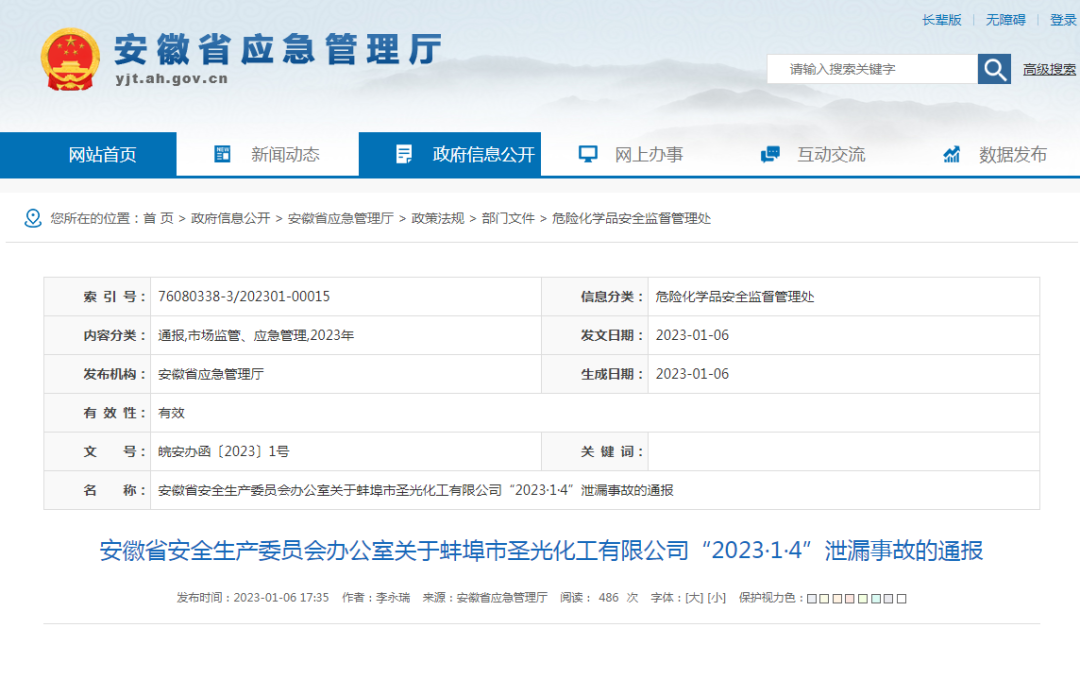1080x679 pixels.
Task: Click the 索引号 row label
Action: coord(114,297)
